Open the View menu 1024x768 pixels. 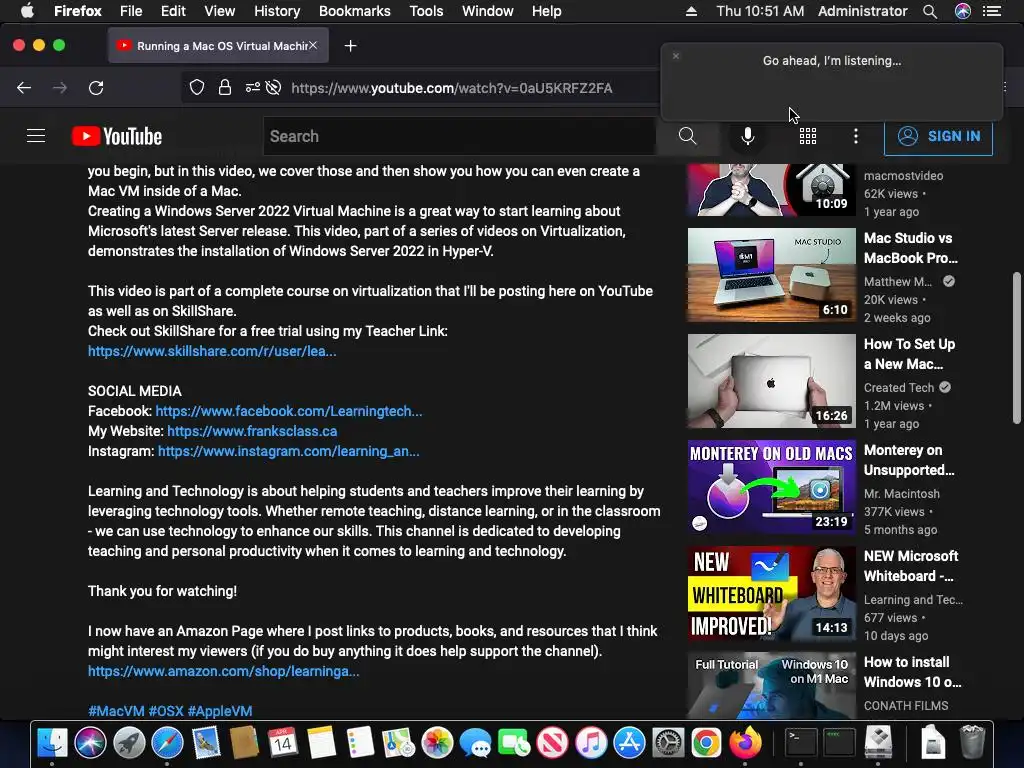[x=219, y=11]
